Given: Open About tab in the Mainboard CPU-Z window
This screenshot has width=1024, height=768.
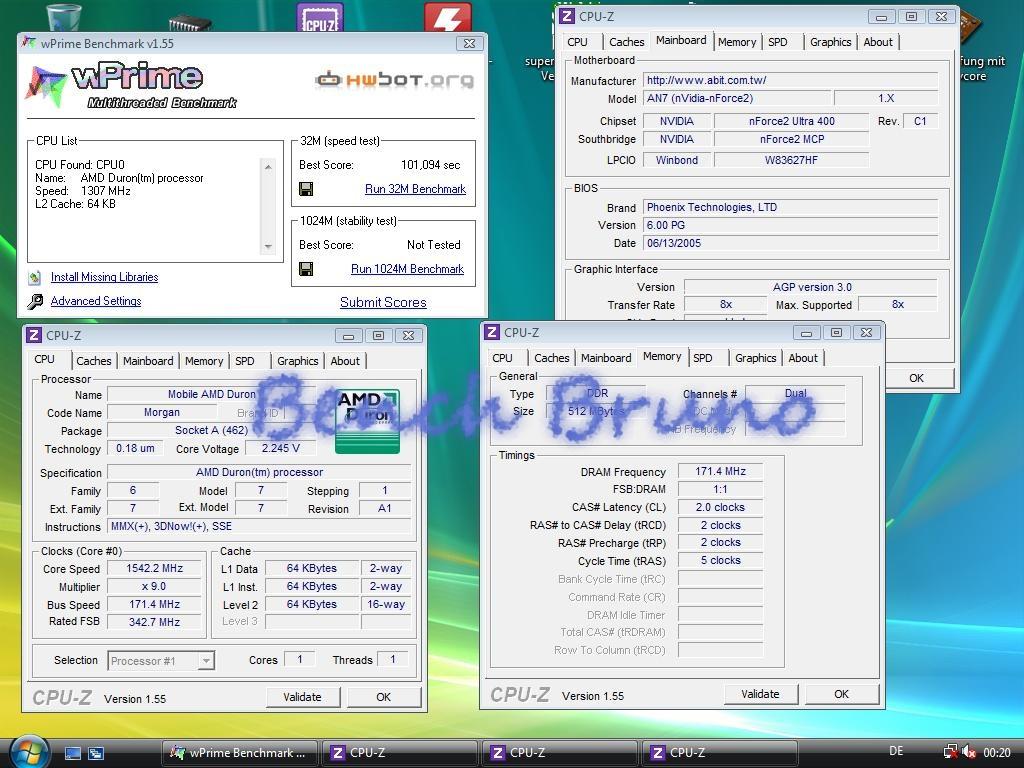Looking at the screenshot, I should pos(878,42).
